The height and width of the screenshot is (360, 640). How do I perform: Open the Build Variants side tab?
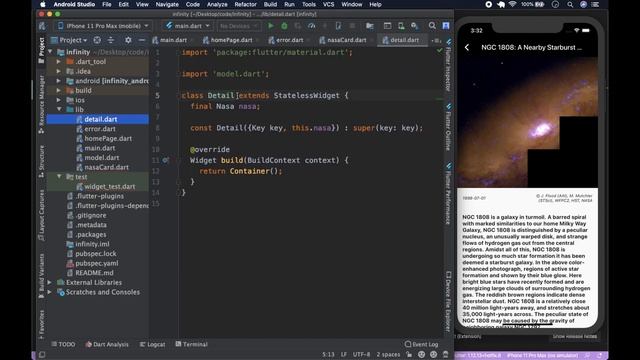(41, 276)
